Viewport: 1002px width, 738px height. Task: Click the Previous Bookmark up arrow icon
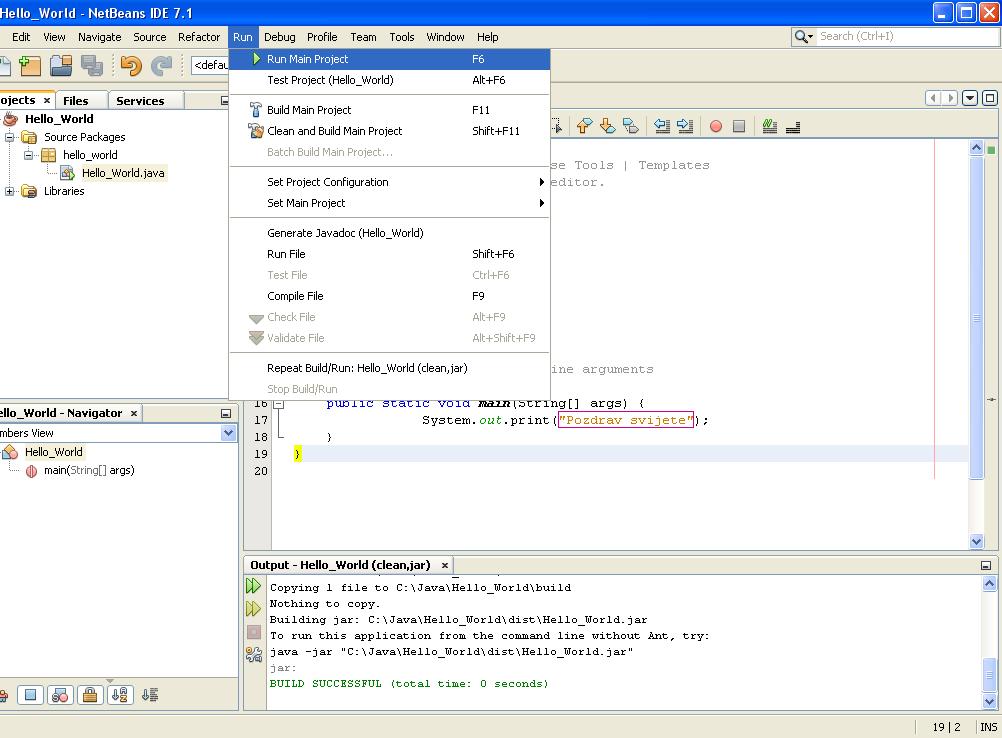coord(584,126)
